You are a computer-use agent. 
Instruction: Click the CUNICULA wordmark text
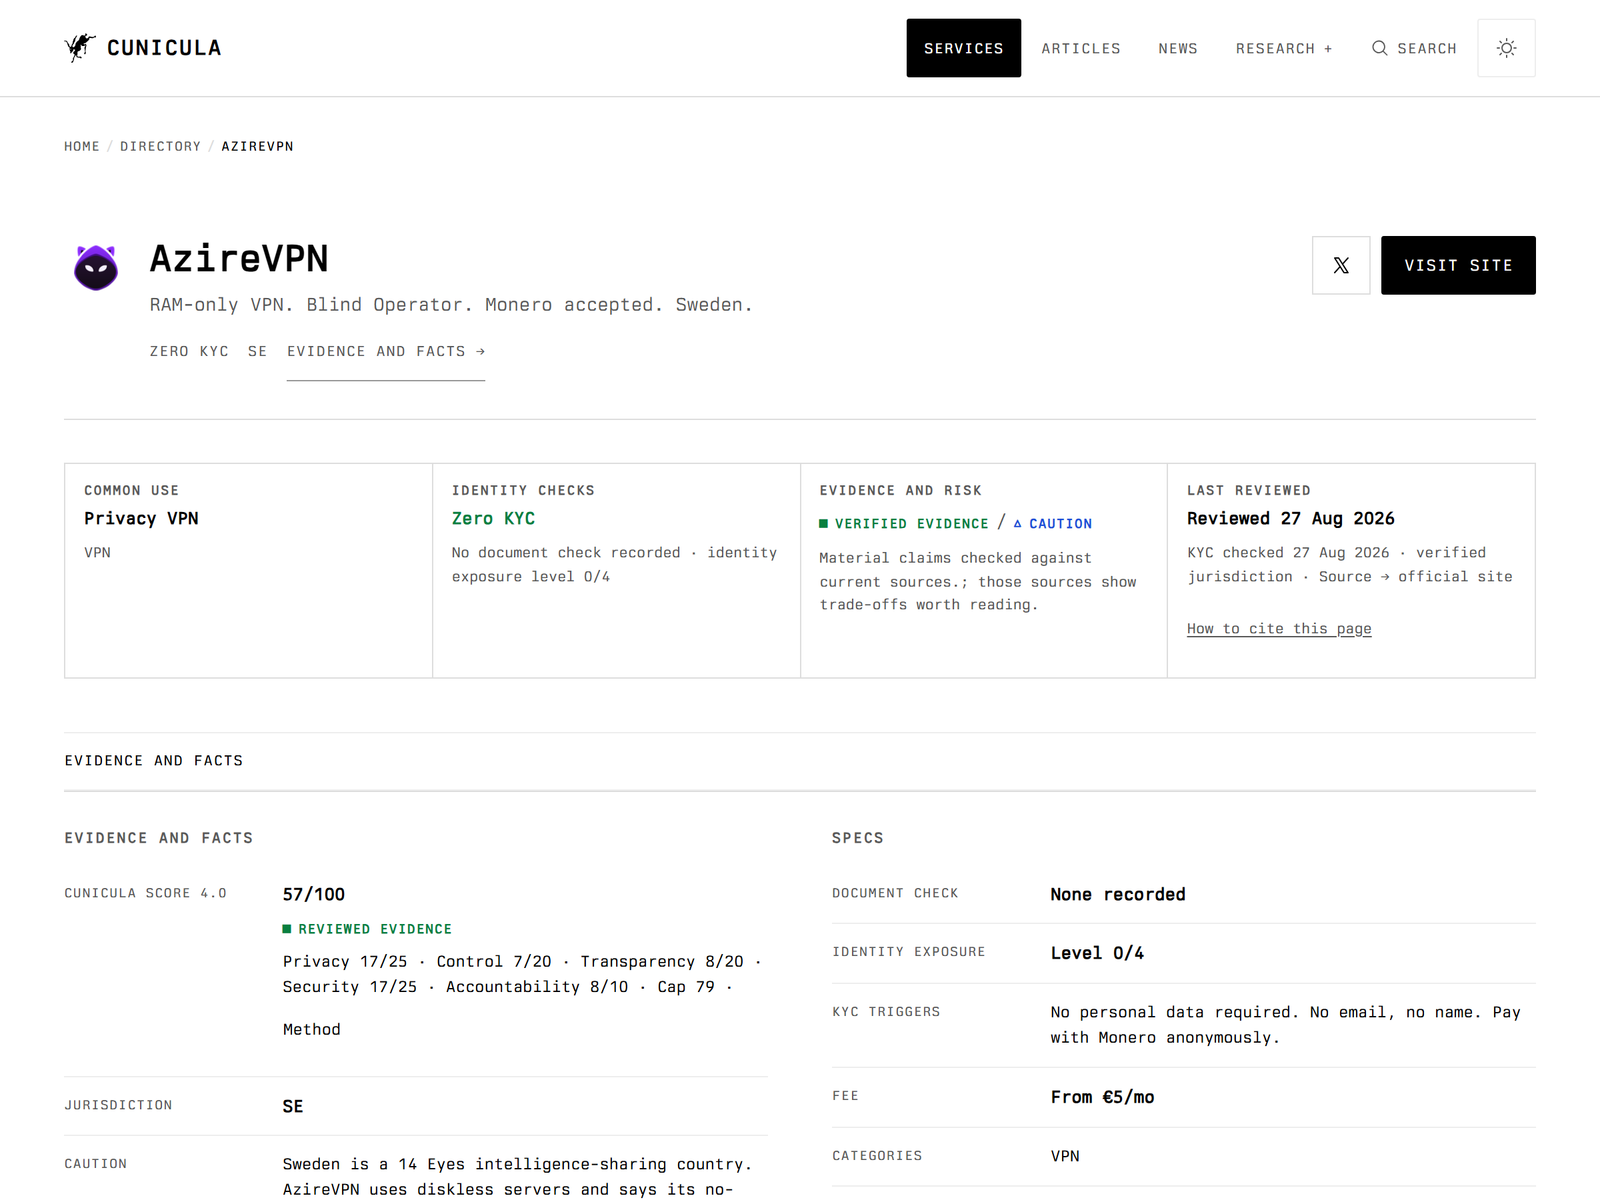pos(164,48)
